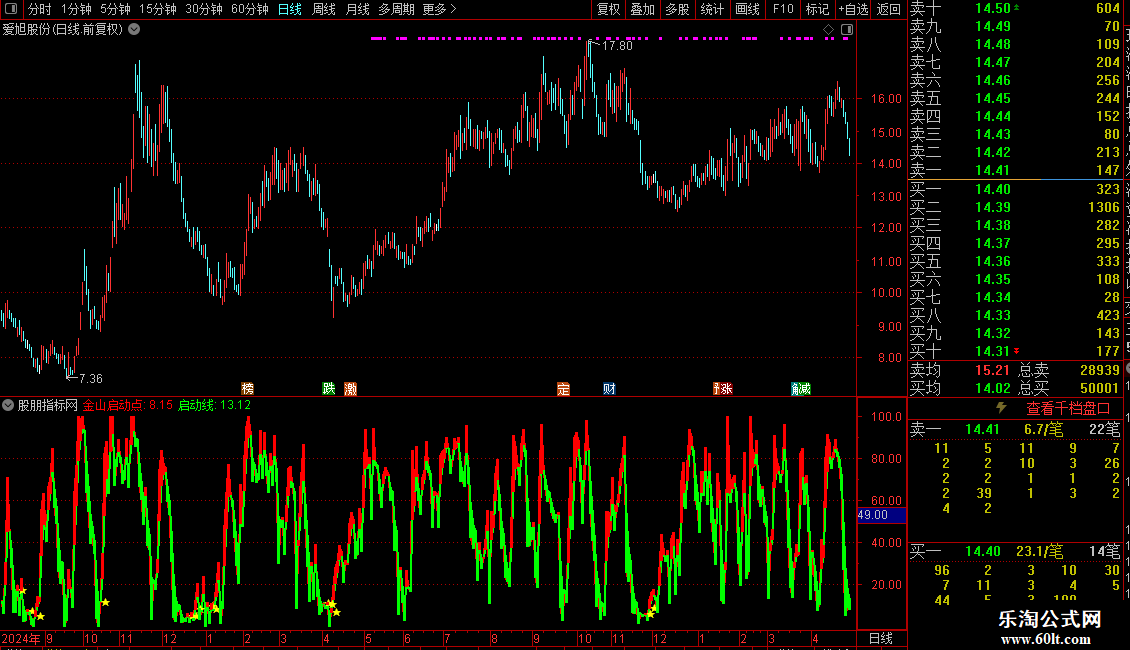The height and width of the screenshot is (650, 1130).
Task: Open the 多股 multi-stock view
Action: coord(677,9)
